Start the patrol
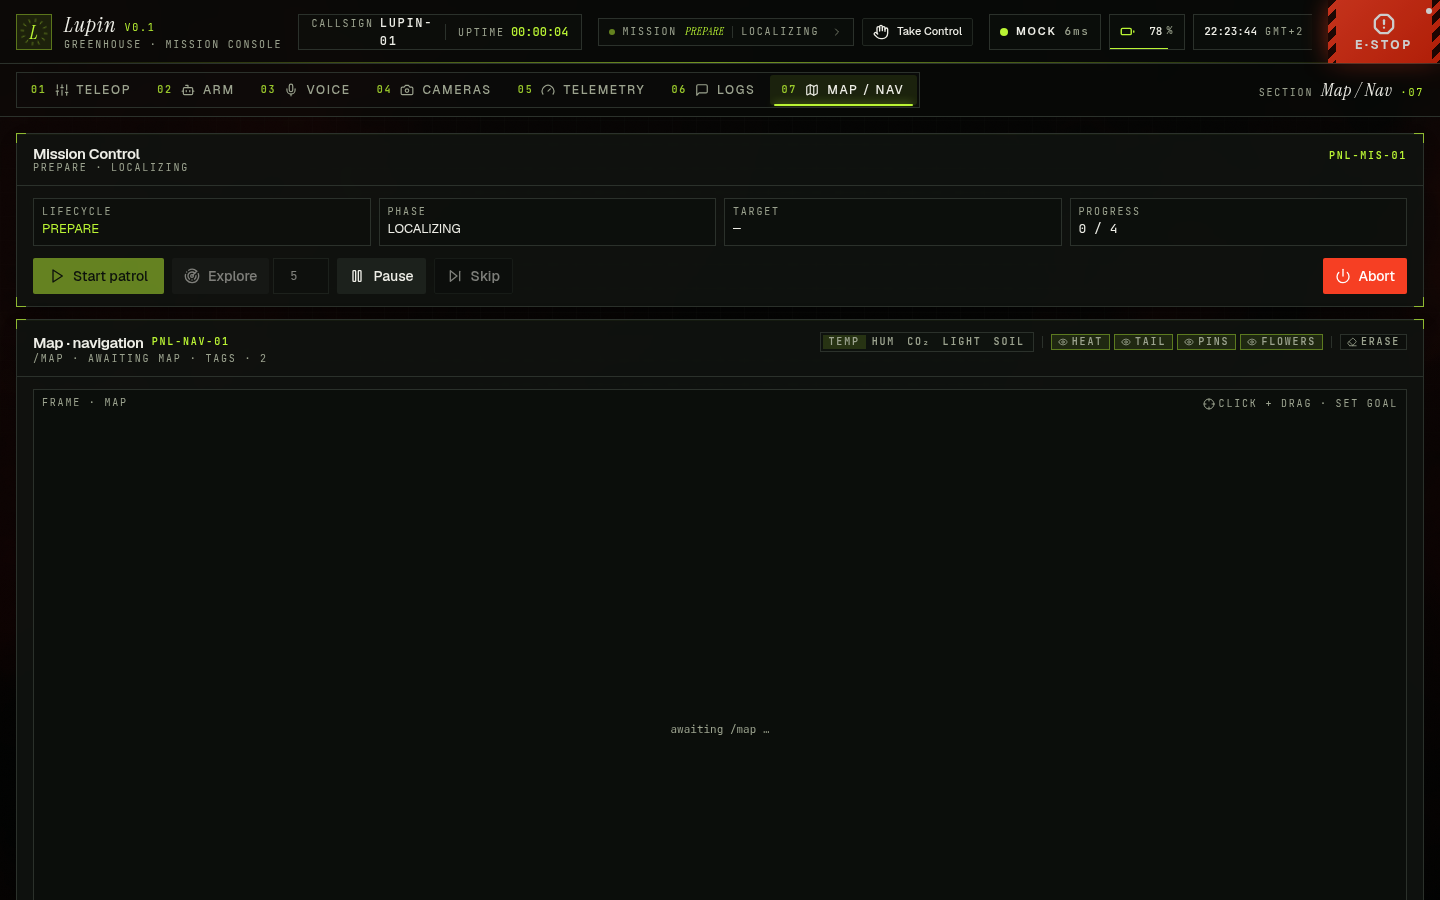Image resolution: width=1440 pixels, height=900 pixels. [x=98, y=276]
